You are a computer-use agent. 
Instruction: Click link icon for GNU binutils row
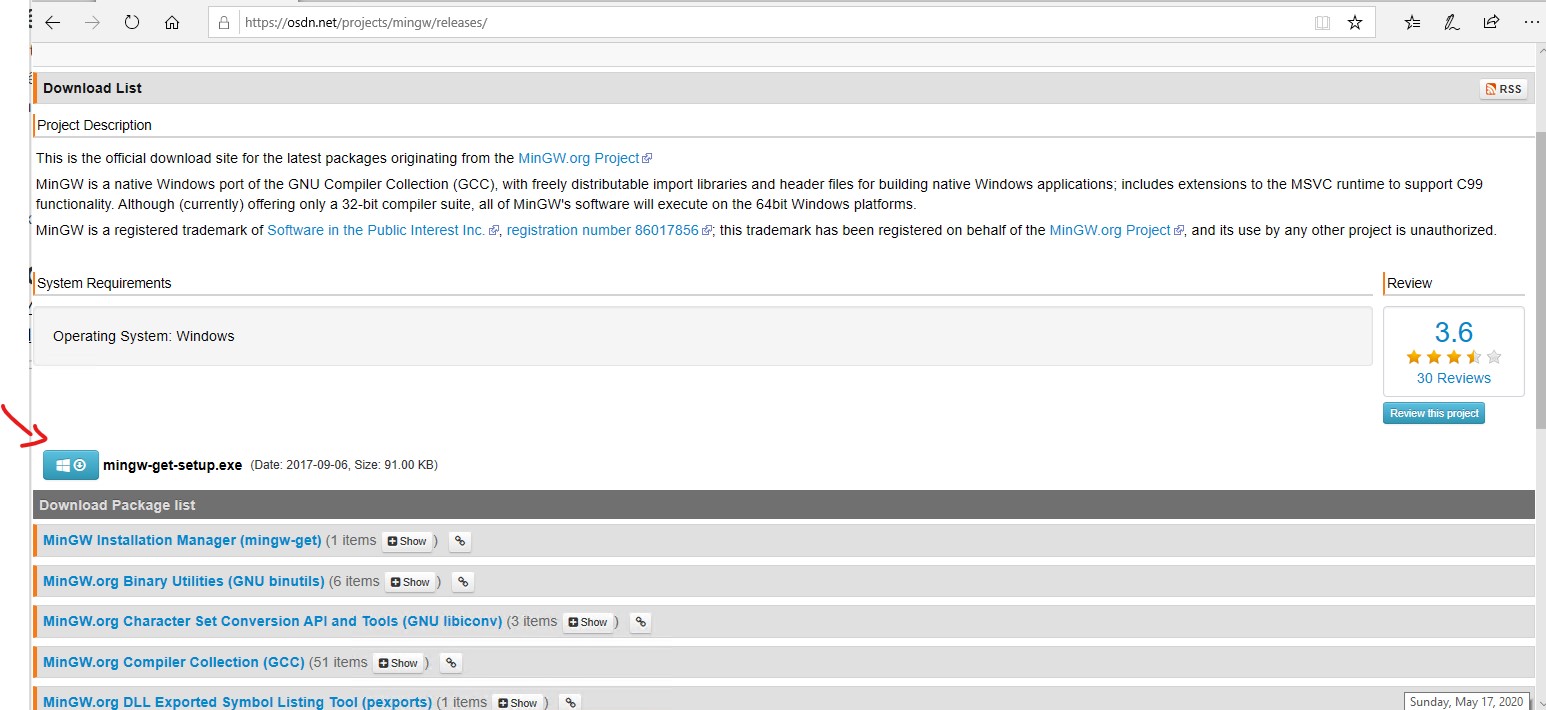point(462,582)
